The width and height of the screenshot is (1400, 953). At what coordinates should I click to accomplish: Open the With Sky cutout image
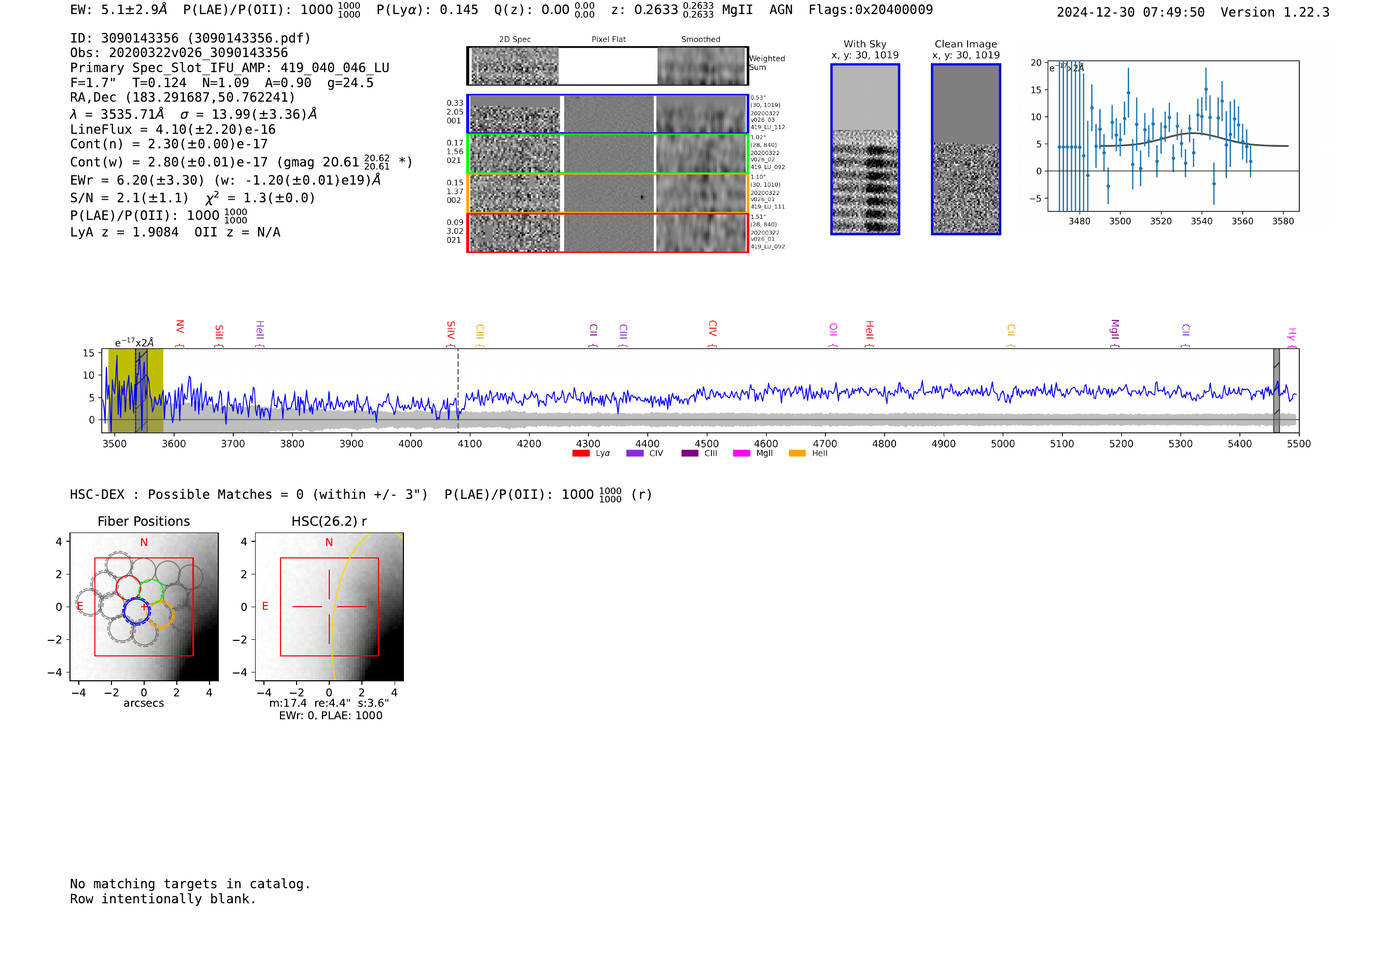point(865,149)
